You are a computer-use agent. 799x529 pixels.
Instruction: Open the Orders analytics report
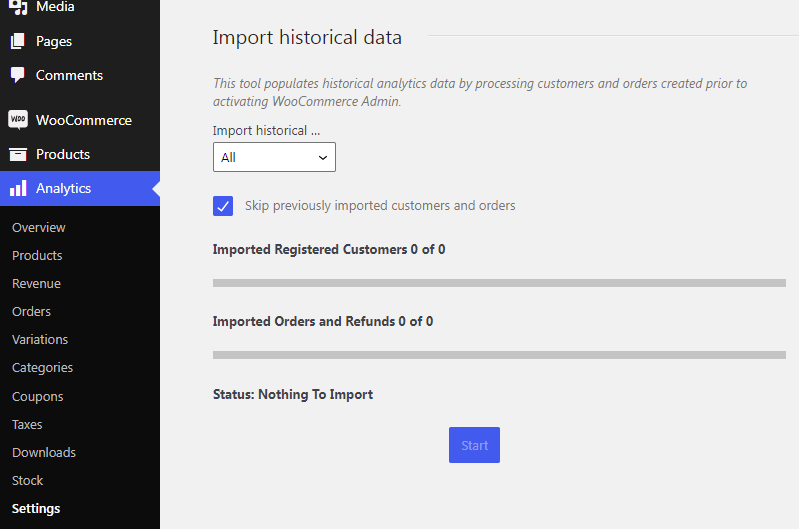[x=31, y=312]
